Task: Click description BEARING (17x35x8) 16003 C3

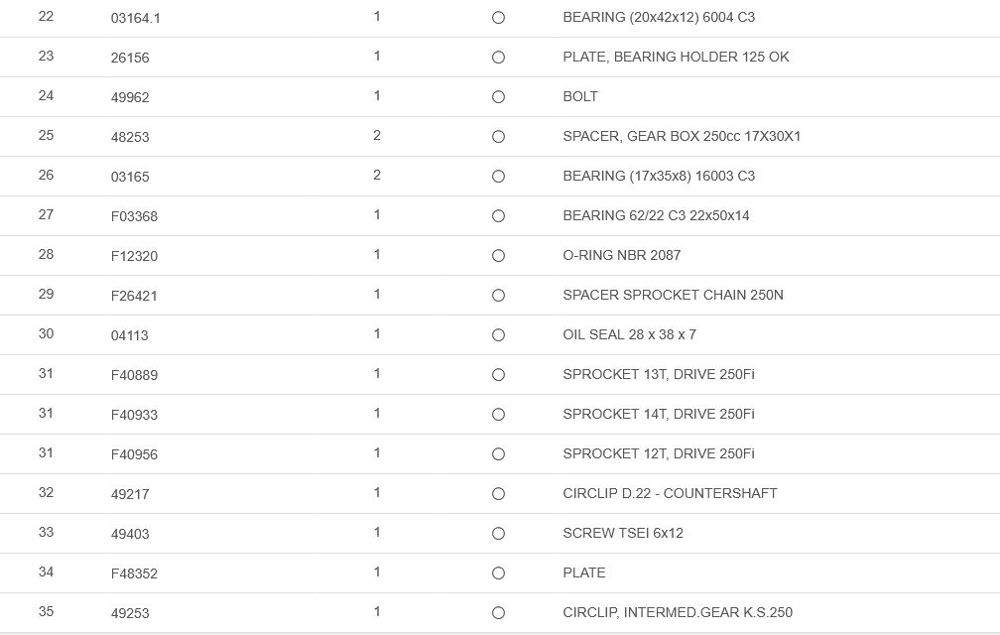Action: [x=658, y=176]
